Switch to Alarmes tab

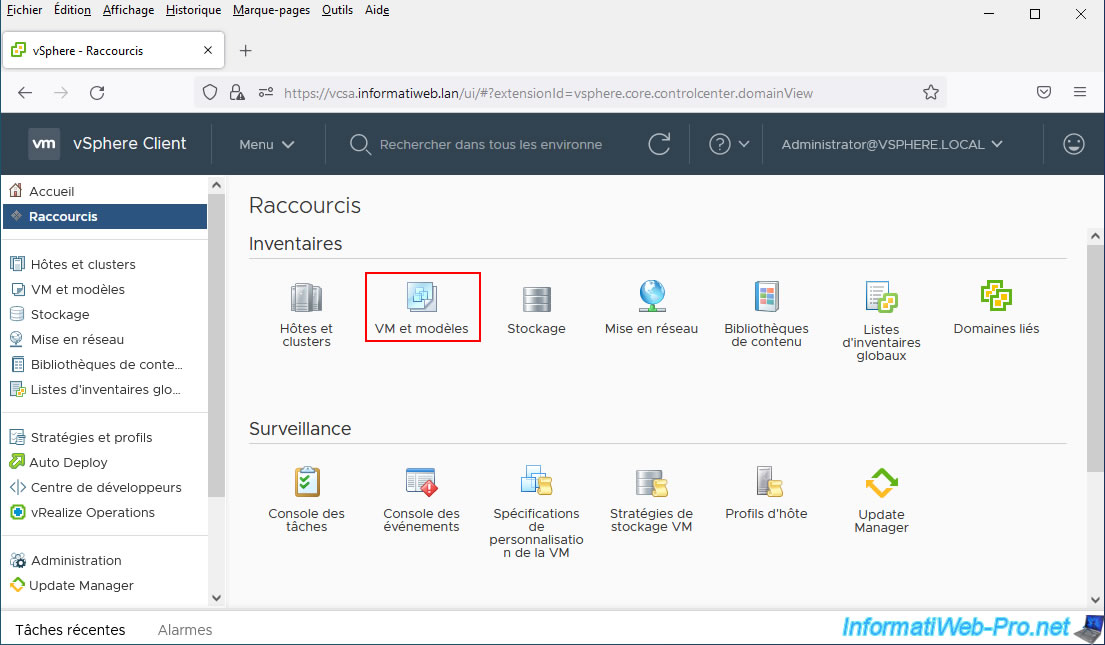[185, 629]
